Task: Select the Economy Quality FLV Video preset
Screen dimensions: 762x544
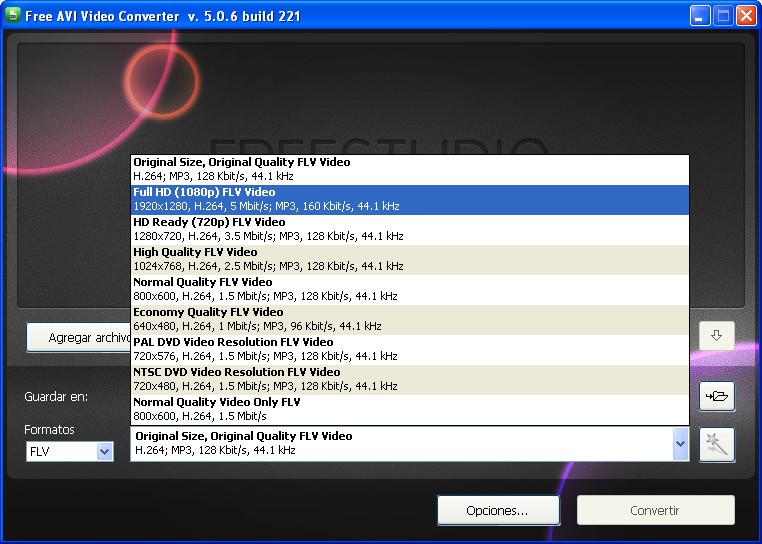Action: click(x=410, y=320)
